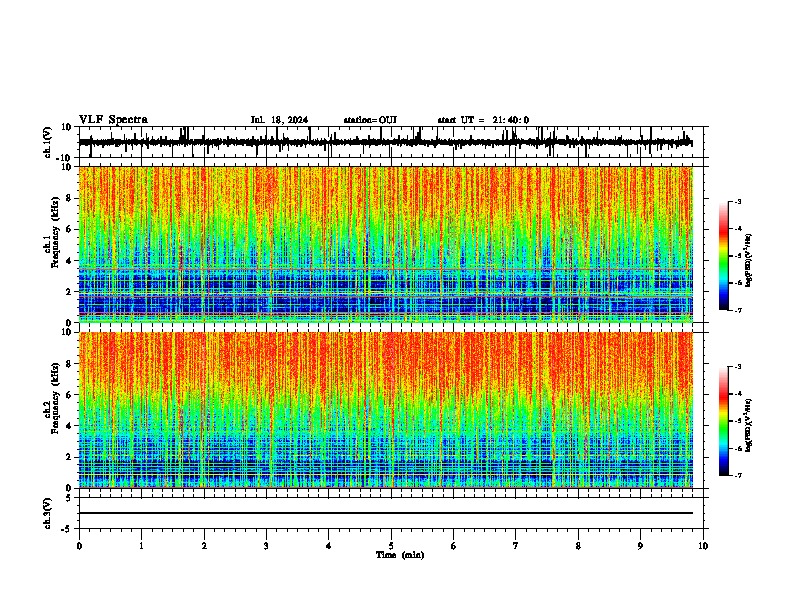Click the ch.1 spectrogram panel
This screenshot has height=612, width=792.
pyautogui.click(x=386, y=244)
